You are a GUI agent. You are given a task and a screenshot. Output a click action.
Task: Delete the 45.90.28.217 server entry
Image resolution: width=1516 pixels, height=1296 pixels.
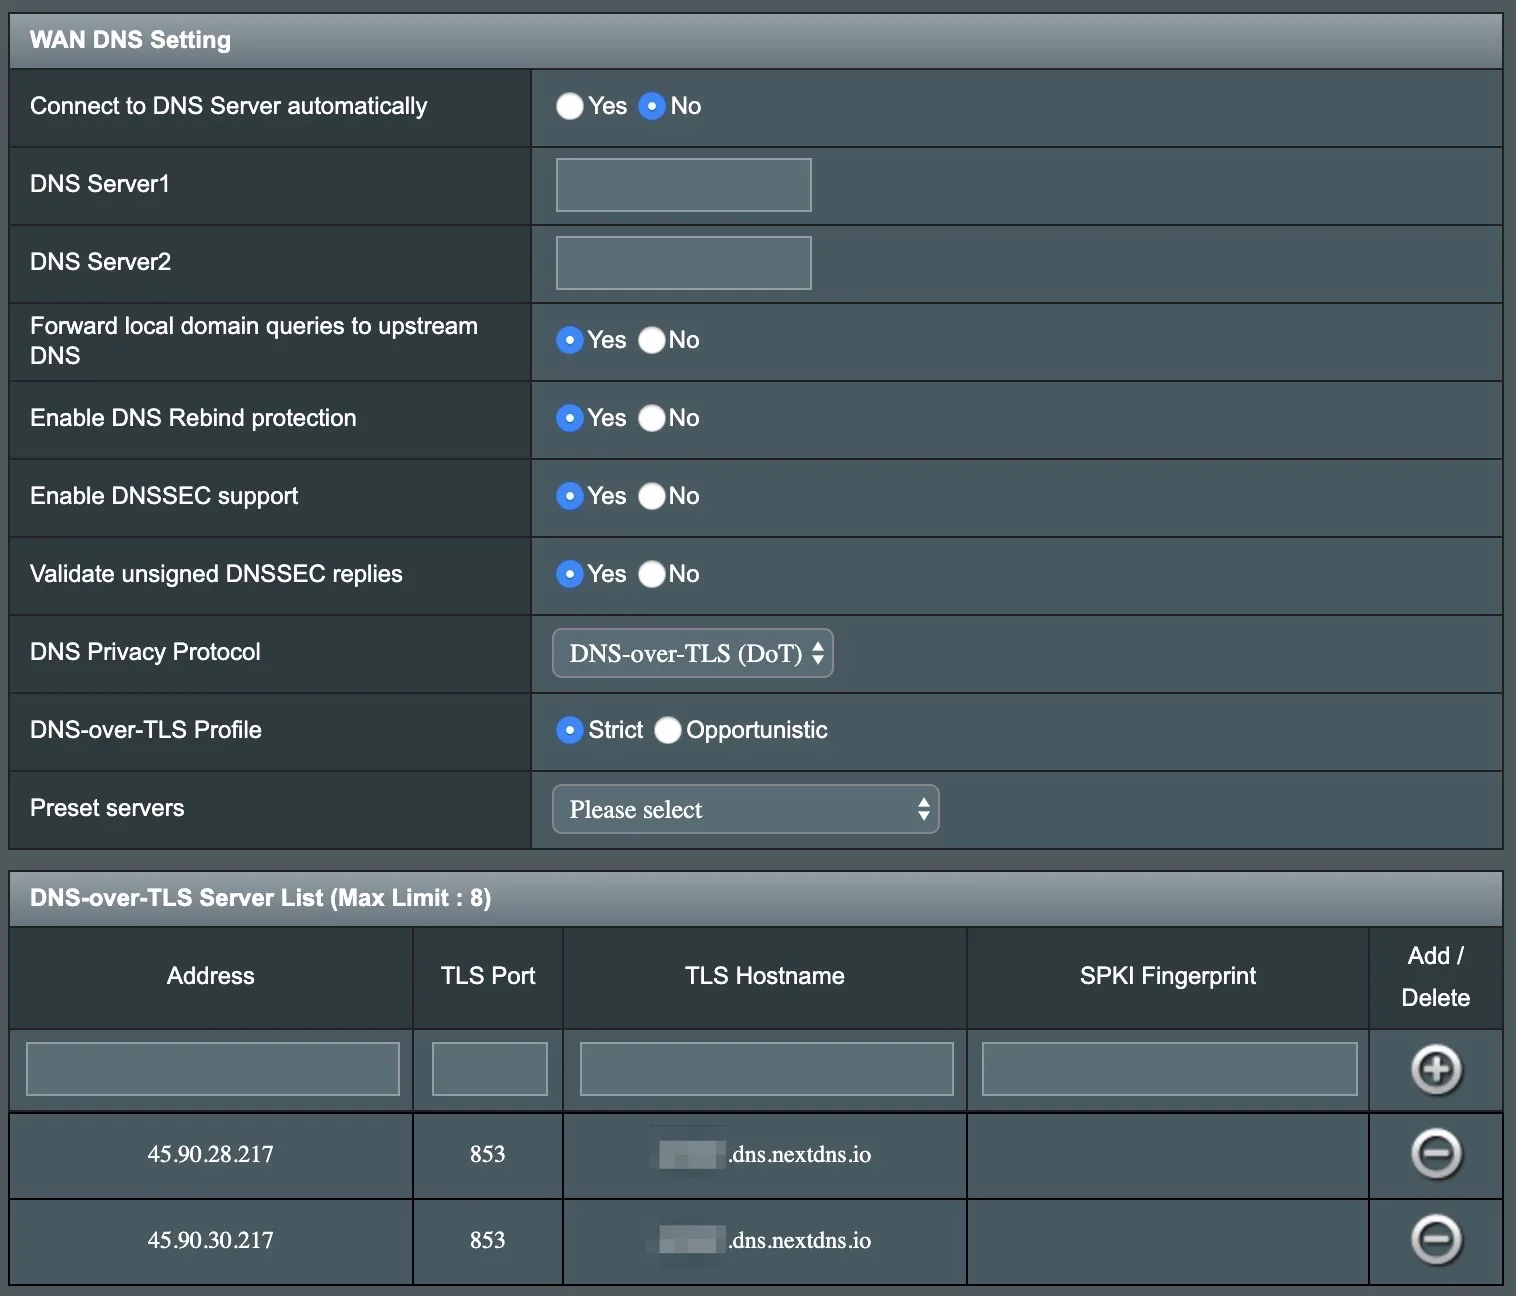pyautogui.click(x=1435, y=1155)
